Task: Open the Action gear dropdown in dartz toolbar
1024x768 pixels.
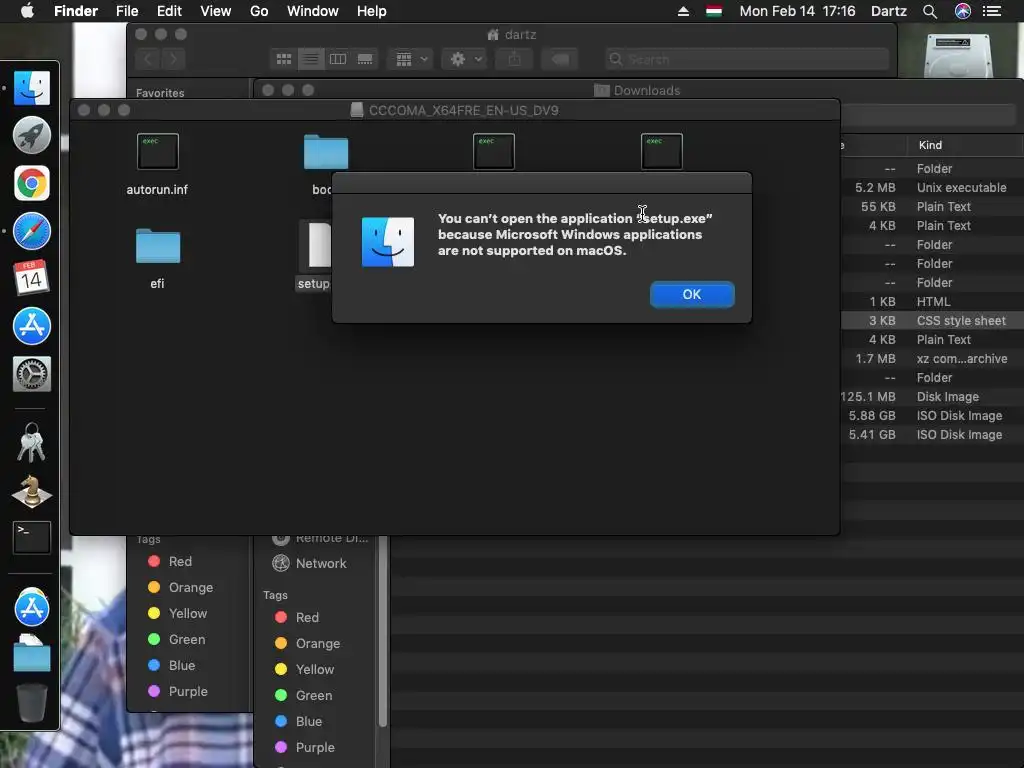Action: (x=465, y=59)
